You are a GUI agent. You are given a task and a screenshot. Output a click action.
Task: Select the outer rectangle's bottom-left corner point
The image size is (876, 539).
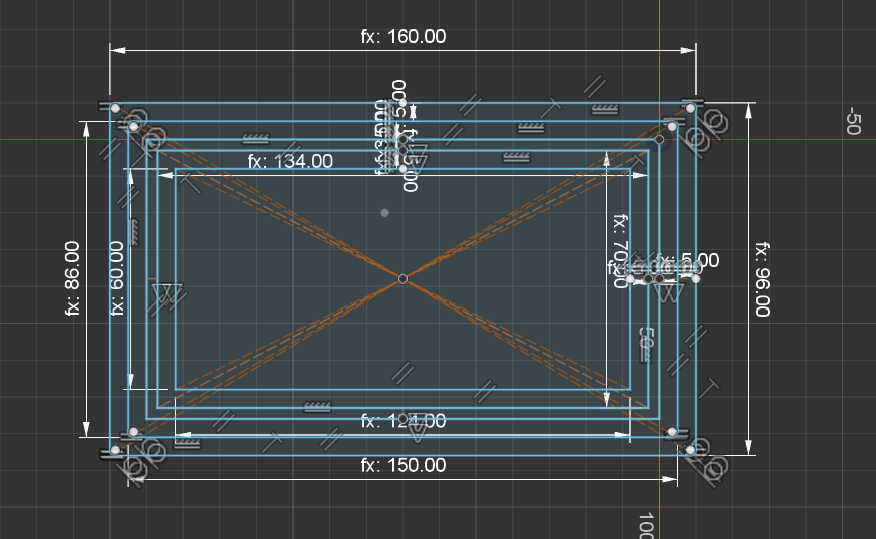115,451
